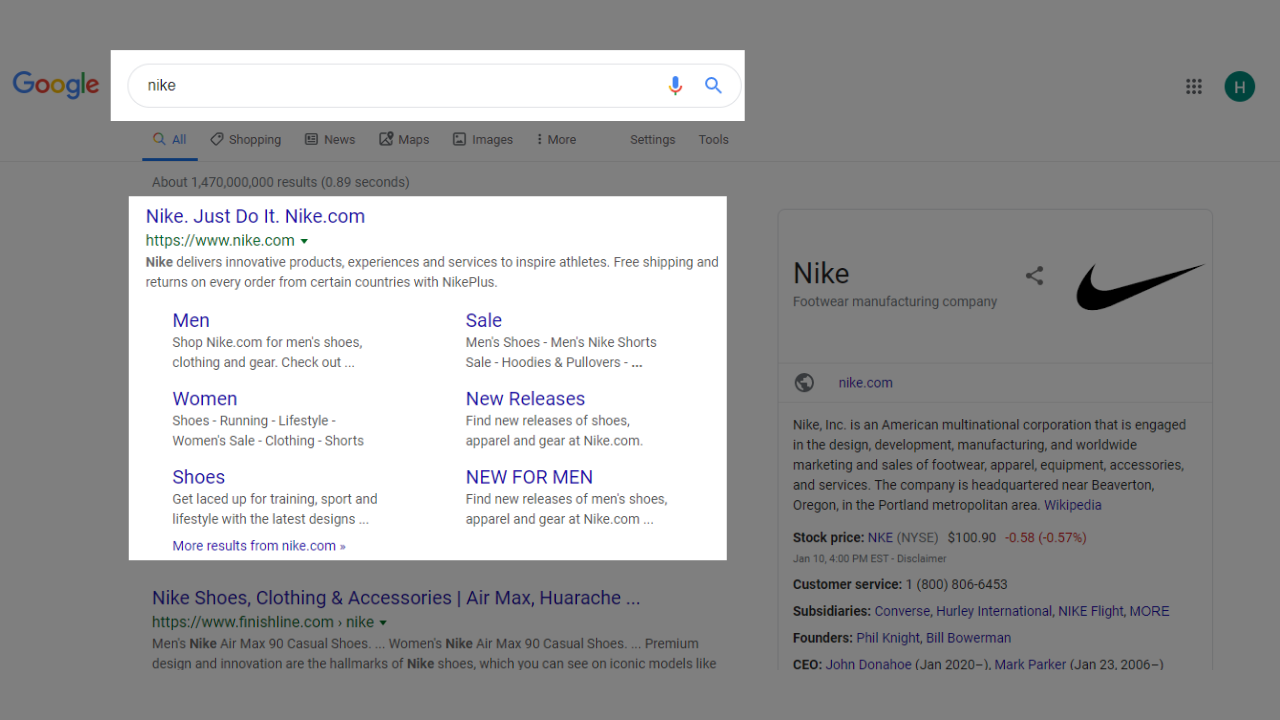Open the Google apps grid icon
This screenshot has height=720, width=1280.
1194,86
